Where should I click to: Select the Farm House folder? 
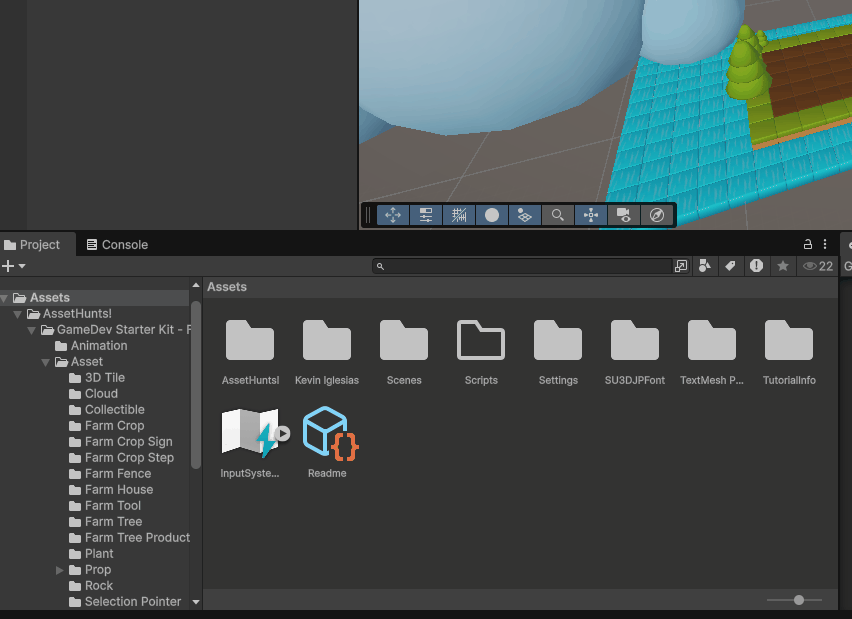[x=118, y=490]
